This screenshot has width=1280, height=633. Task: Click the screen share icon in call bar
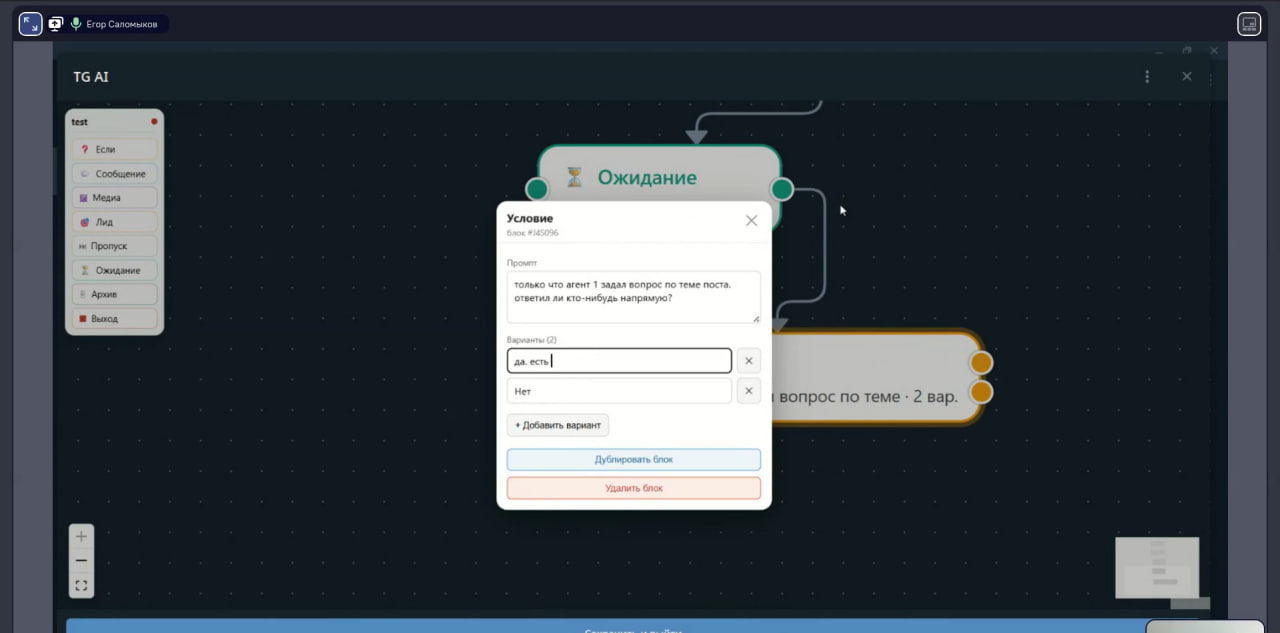(56, 24)
